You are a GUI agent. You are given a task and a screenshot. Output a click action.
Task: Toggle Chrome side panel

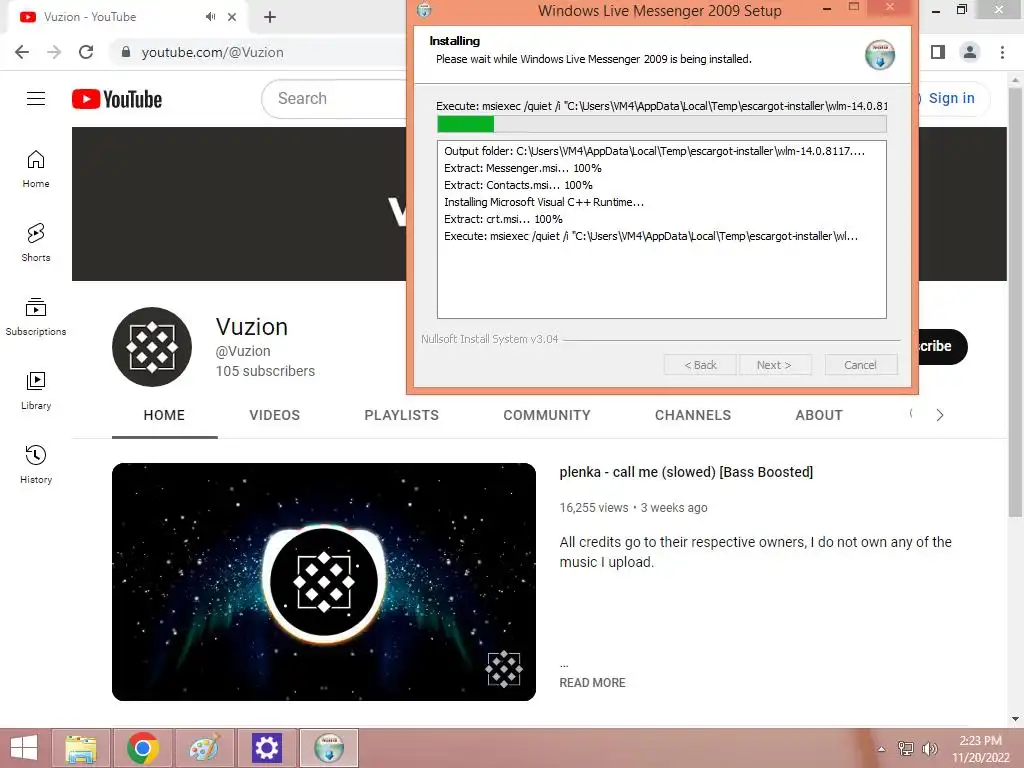point(938,52)
